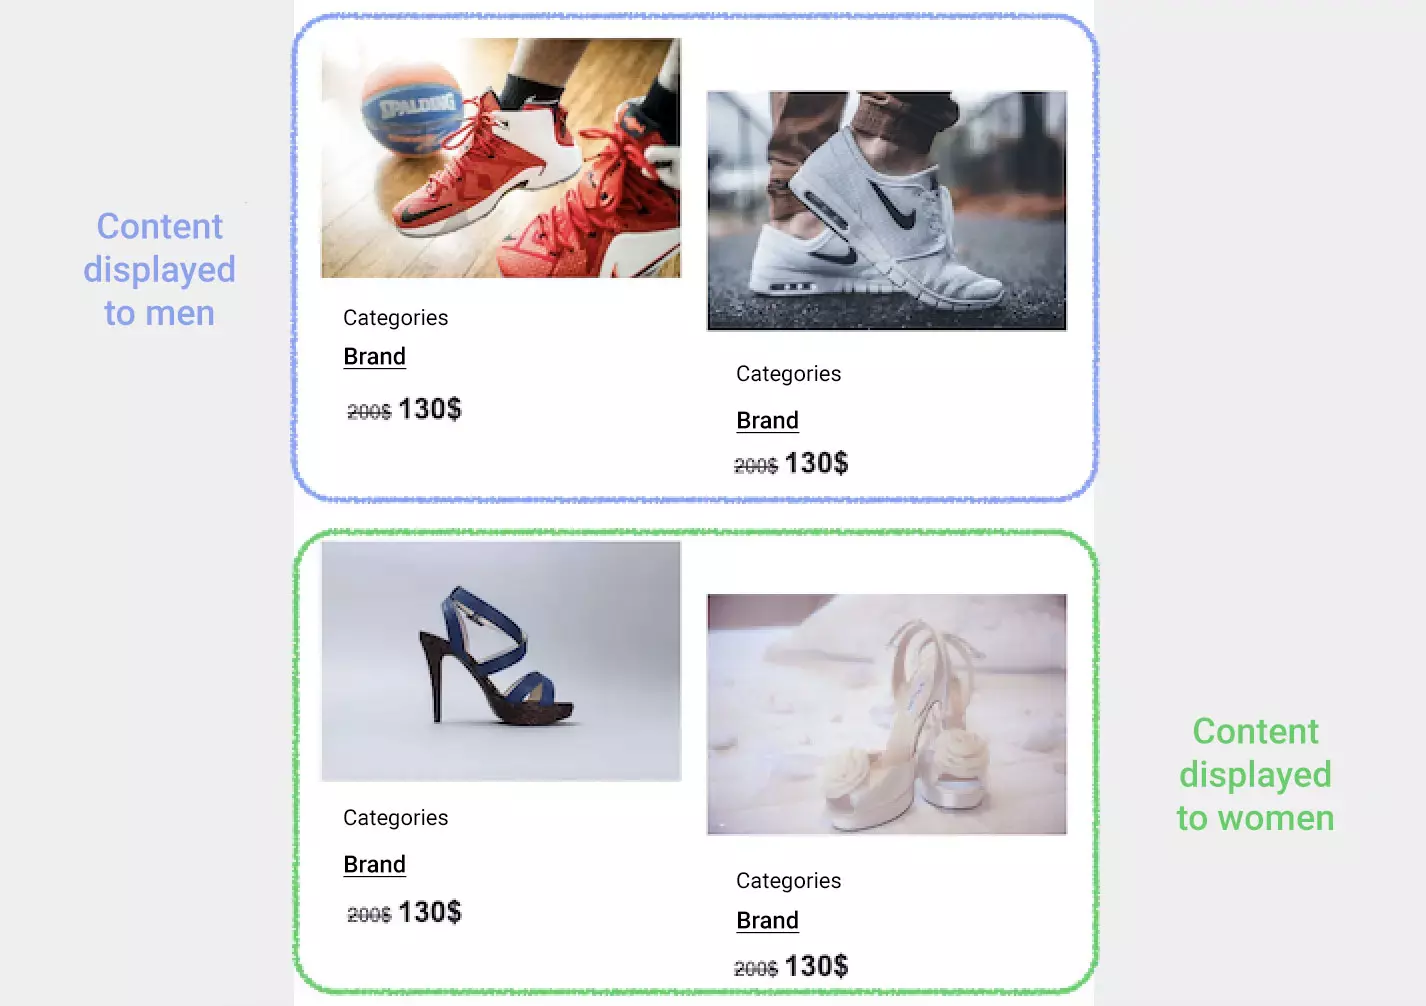This screenshot has width=1426, height=1006.
Task: Click the crossed-out 200$ price under bridal heels
Action: point(756,969)
